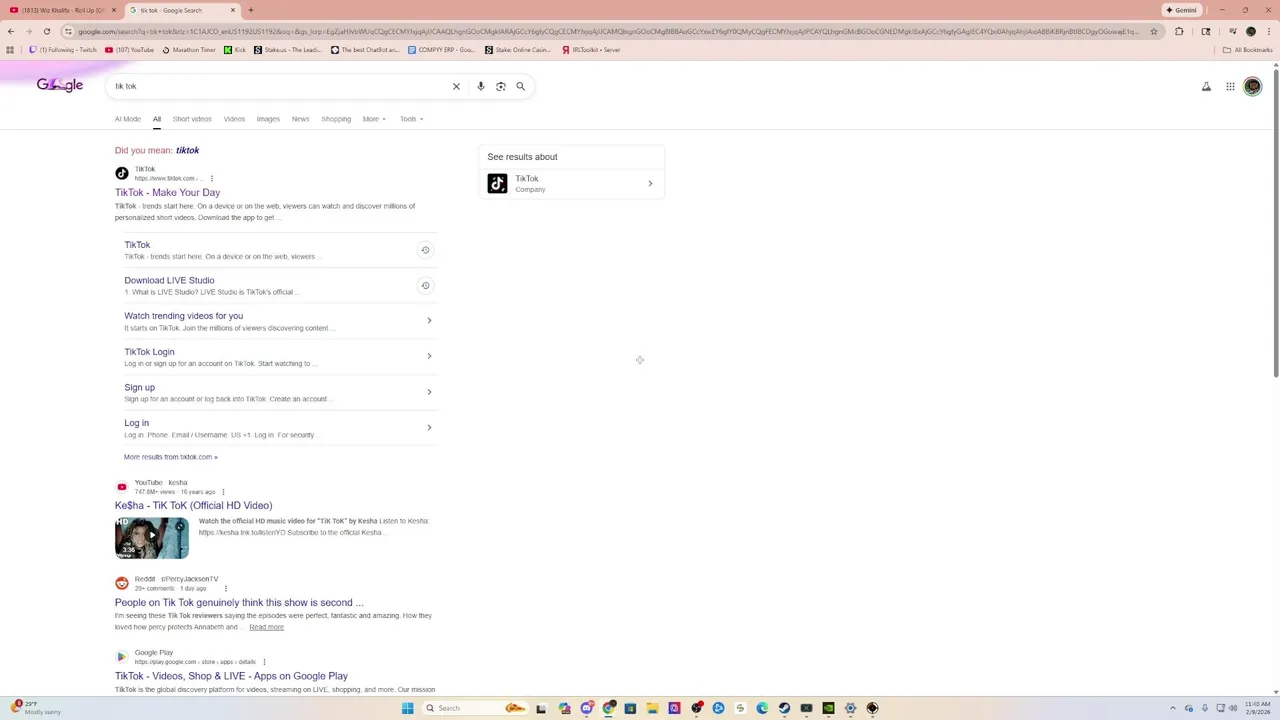This screenshot has height=720, width=1280.
Task: Open the Kick bookmark
Action: click(x=235, y=49)
